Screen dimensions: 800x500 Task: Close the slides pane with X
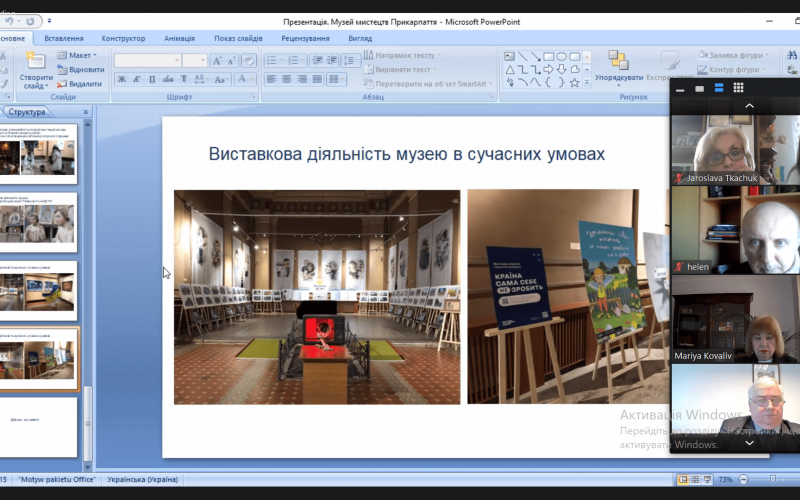pyautogui.click(x=86, y=112)
